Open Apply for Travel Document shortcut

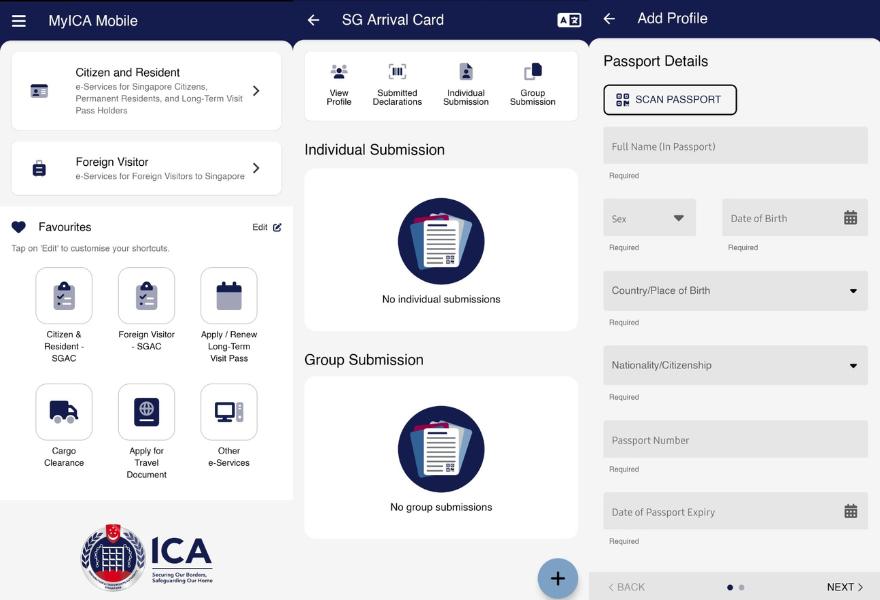click(146, 412)
